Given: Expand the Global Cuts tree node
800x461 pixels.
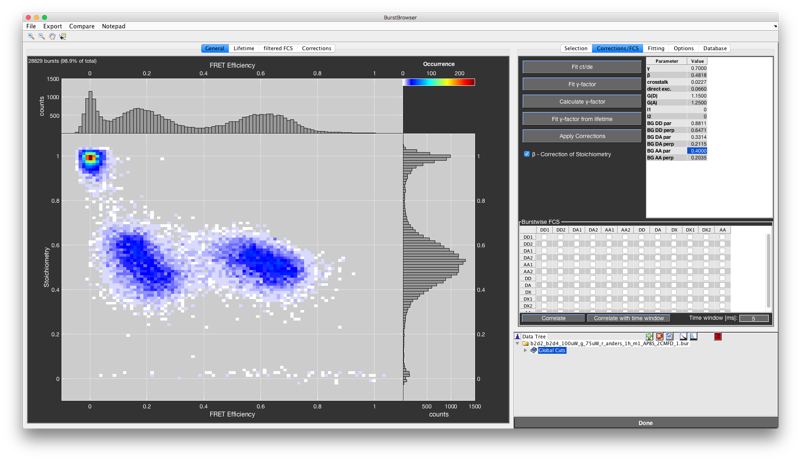Looking at the screenshot, I should (526, 351).
